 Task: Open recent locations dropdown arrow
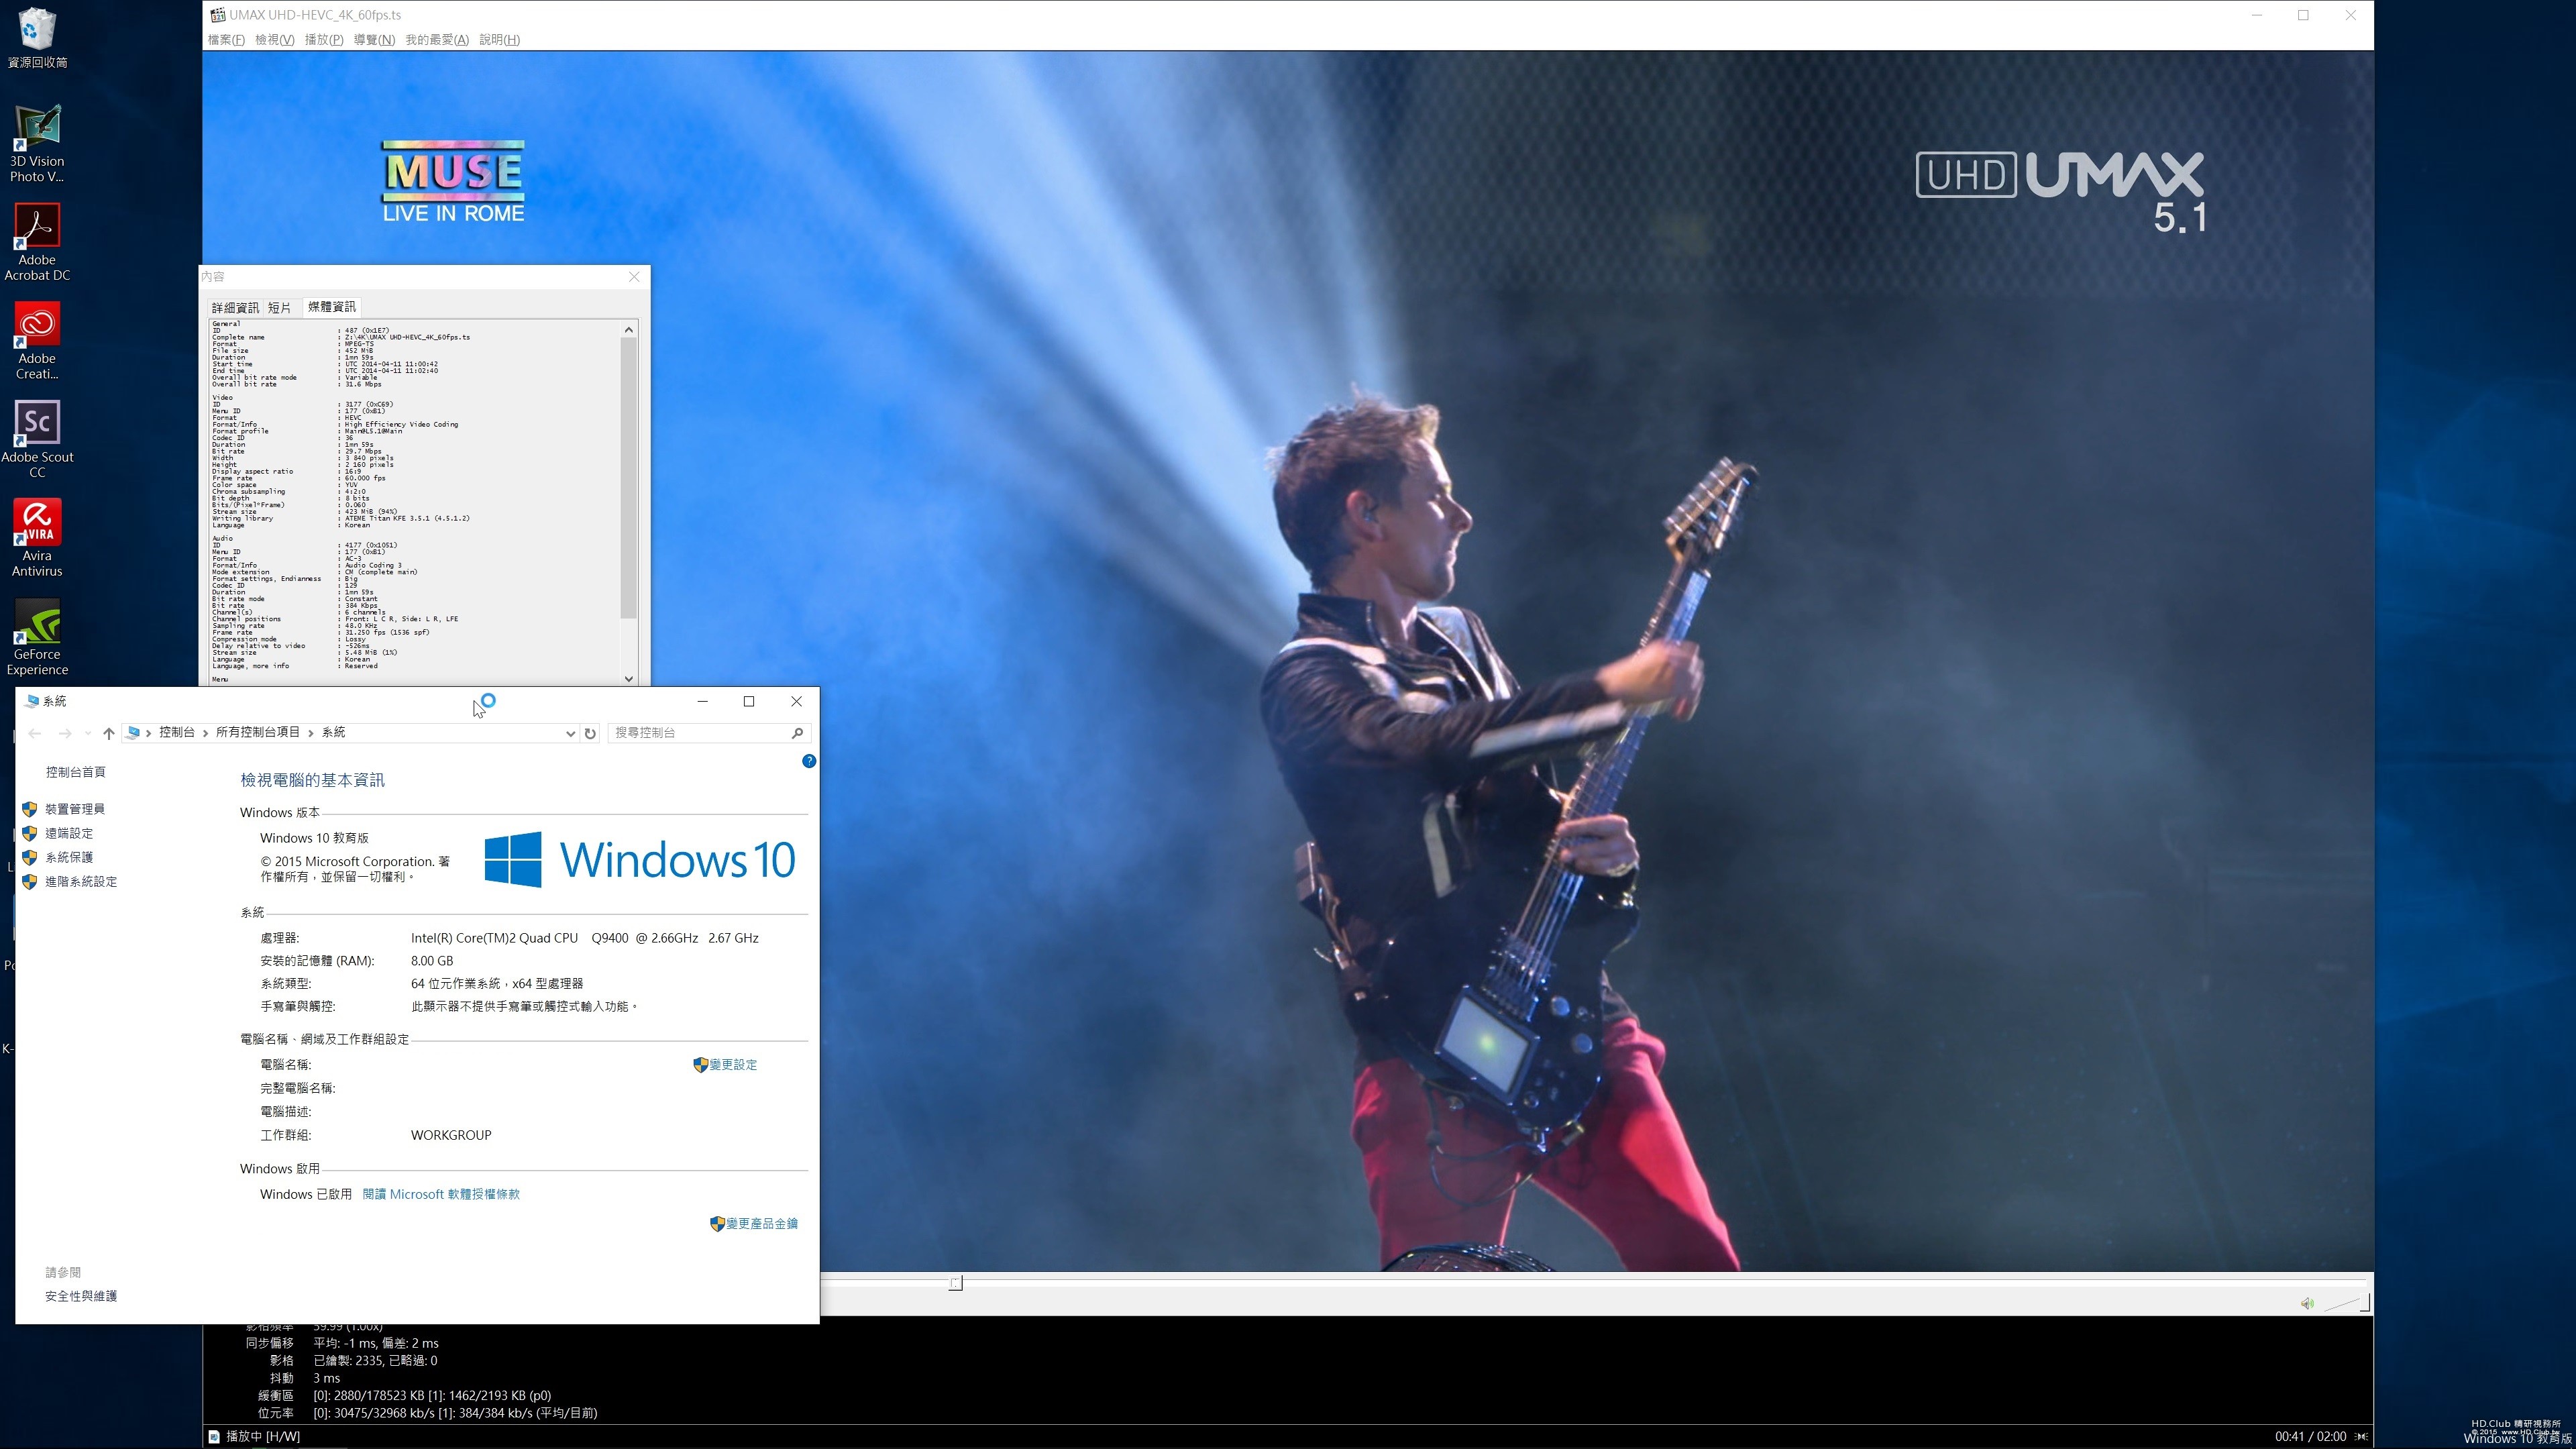click(x=88, y=733)
